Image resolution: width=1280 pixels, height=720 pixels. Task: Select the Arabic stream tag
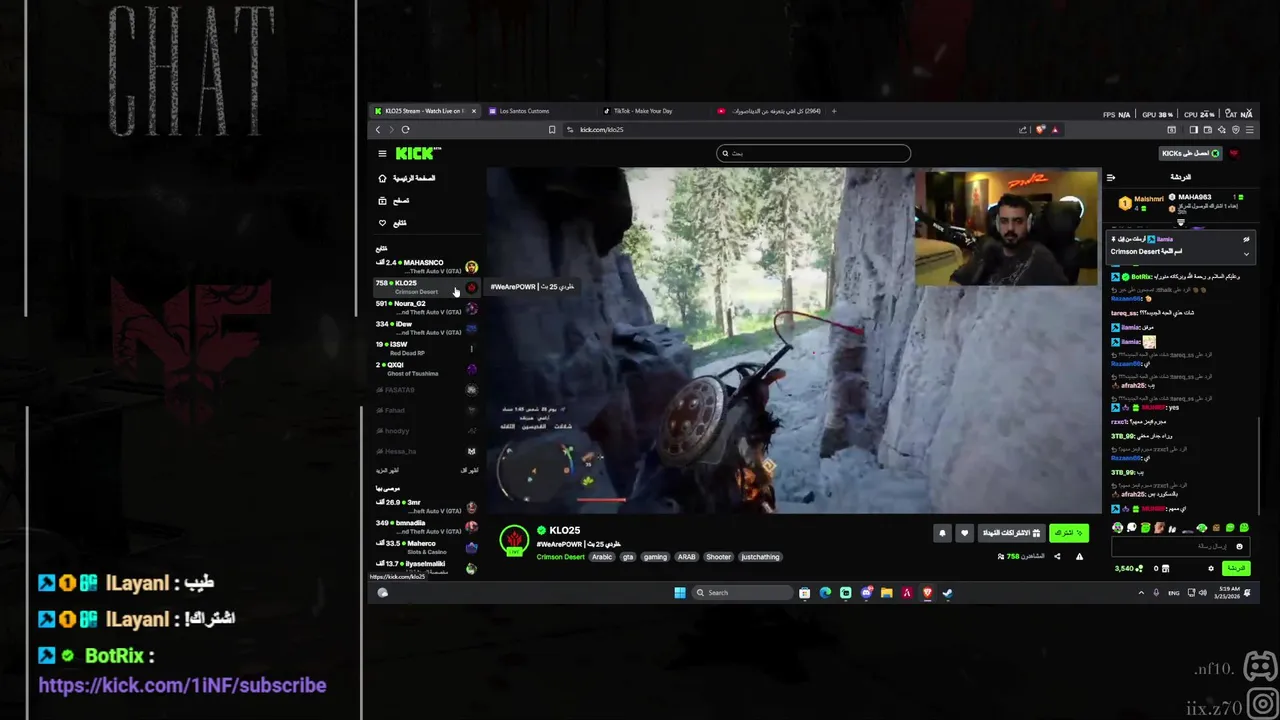pyautogui.click(x=602, y=557)
